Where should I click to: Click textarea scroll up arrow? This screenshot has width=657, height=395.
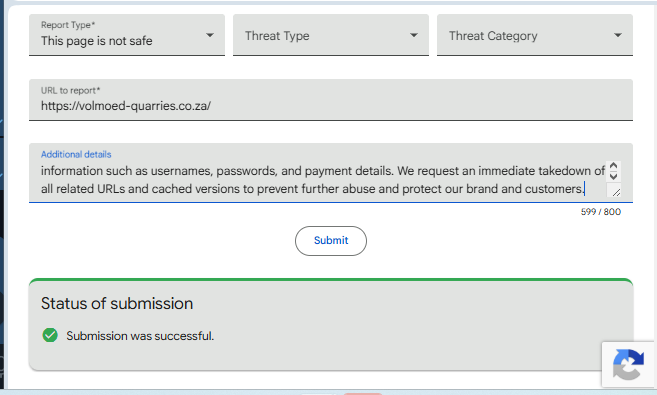[613, 166]
